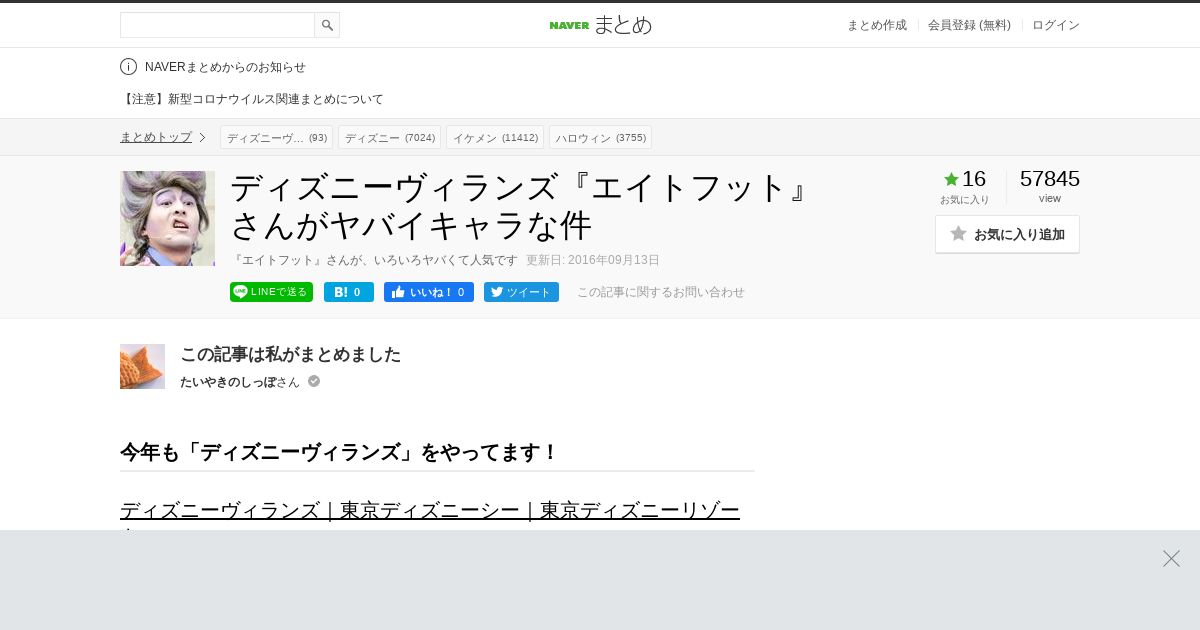Open この記事に関するお問い合わせ link
The height and width of the screenshot is (630, 1200).
[661, 292]
